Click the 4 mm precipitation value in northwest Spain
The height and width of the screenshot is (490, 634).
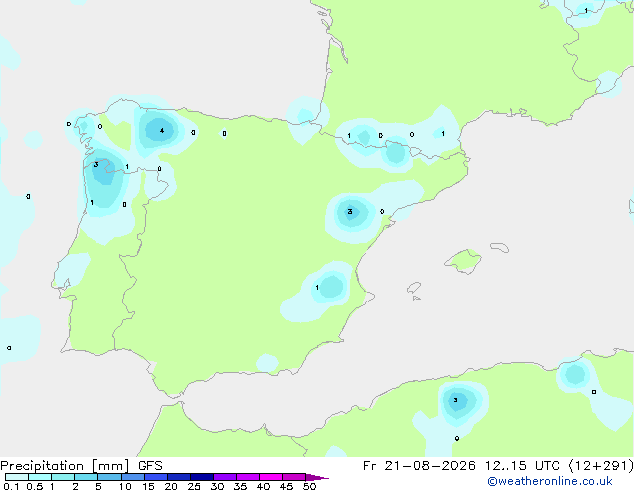[x=162, y=131]
